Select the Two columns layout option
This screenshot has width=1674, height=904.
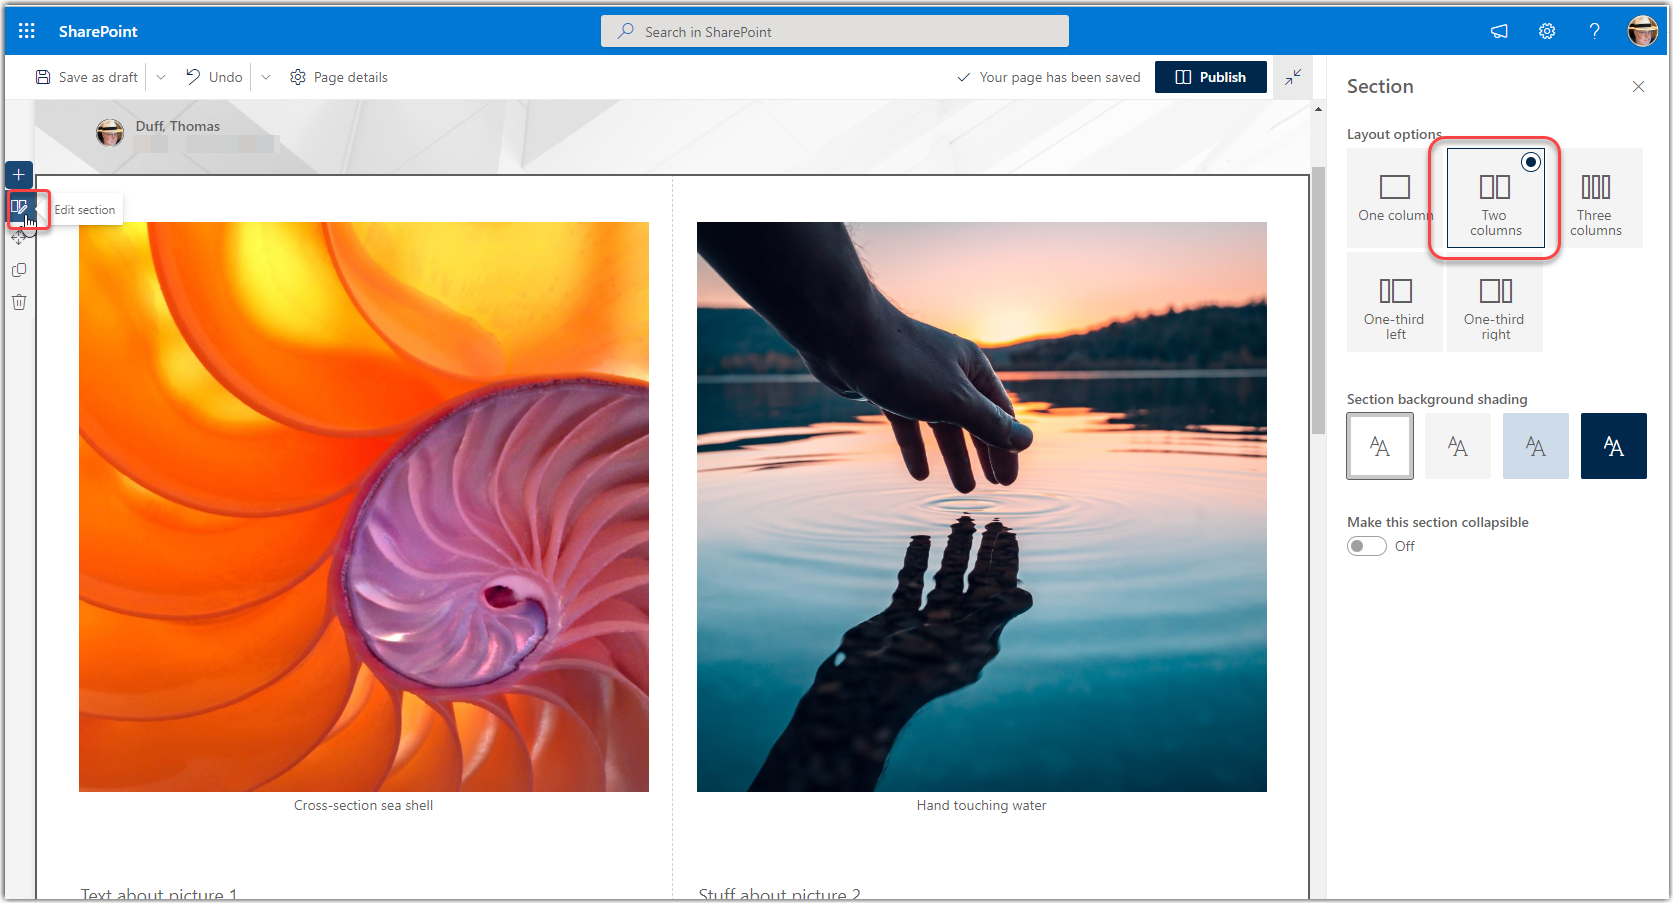click(1495, 198)
